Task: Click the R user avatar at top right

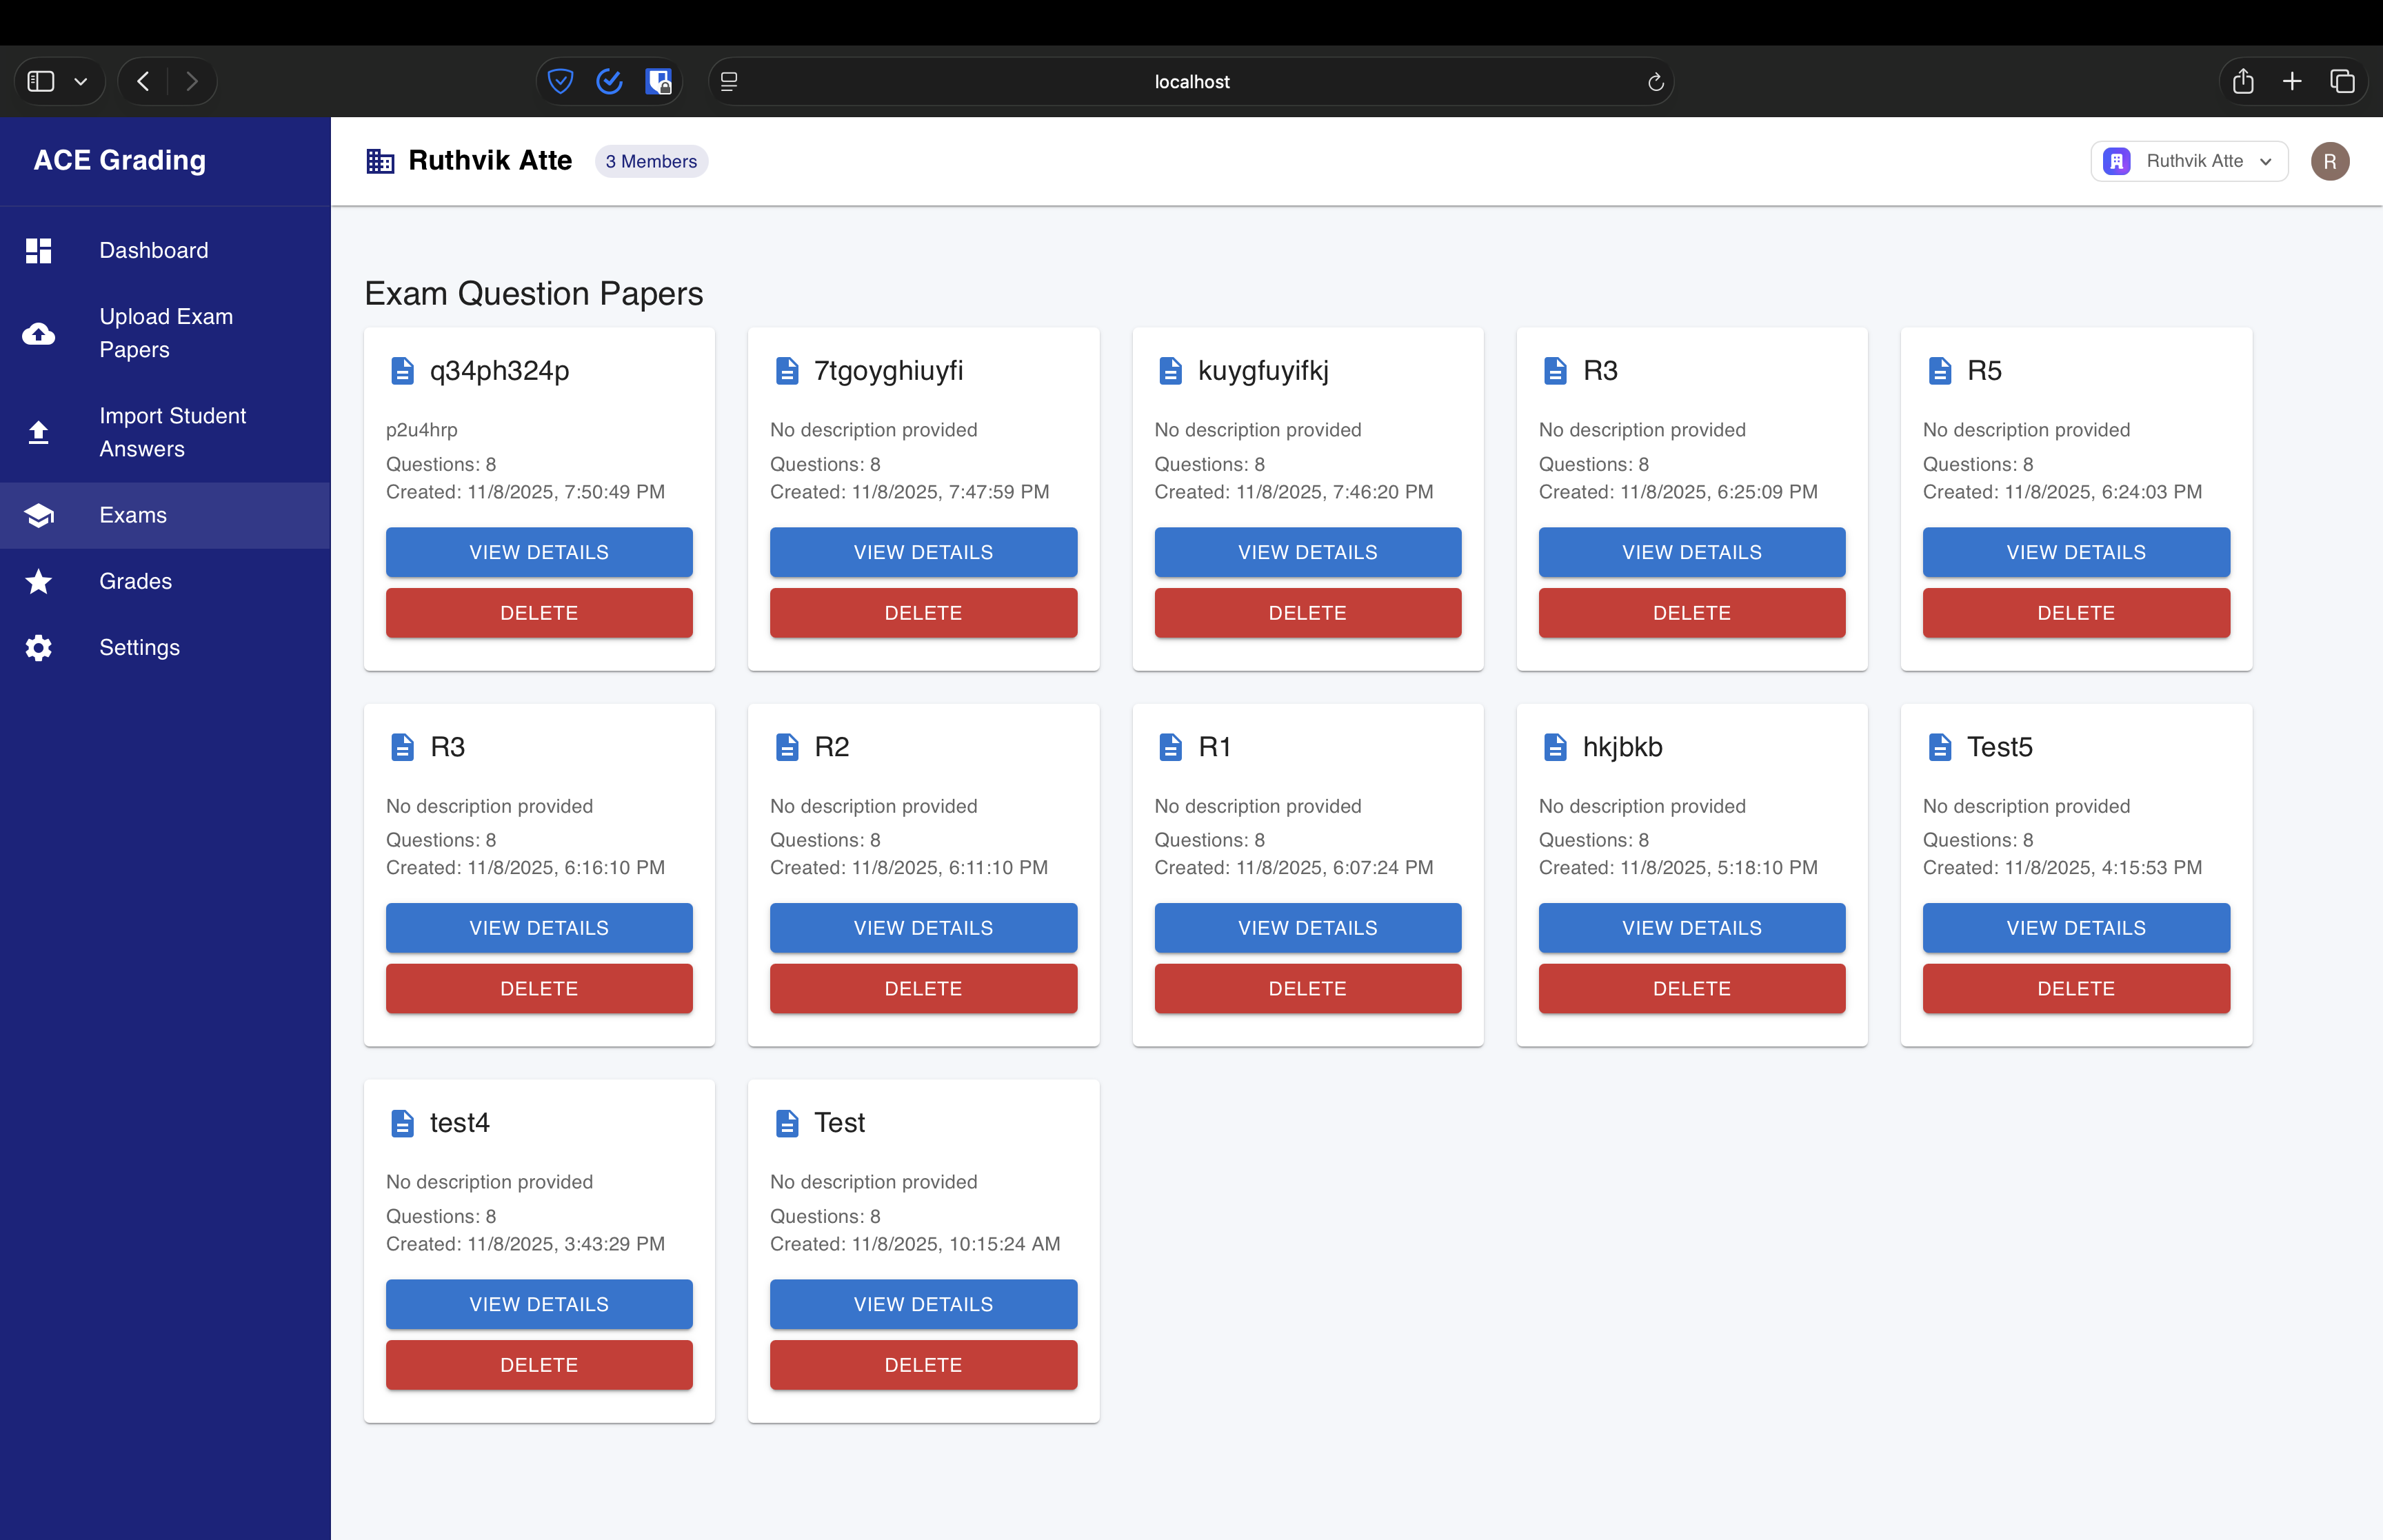Action: [2329, 161]
